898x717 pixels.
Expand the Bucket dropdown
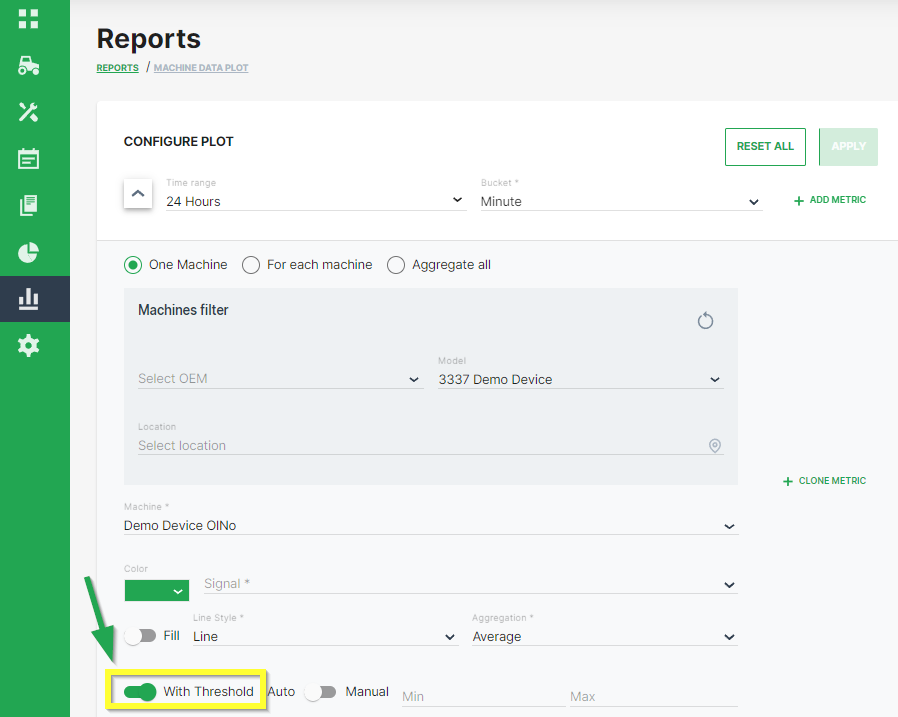click(x=620, y=201)
